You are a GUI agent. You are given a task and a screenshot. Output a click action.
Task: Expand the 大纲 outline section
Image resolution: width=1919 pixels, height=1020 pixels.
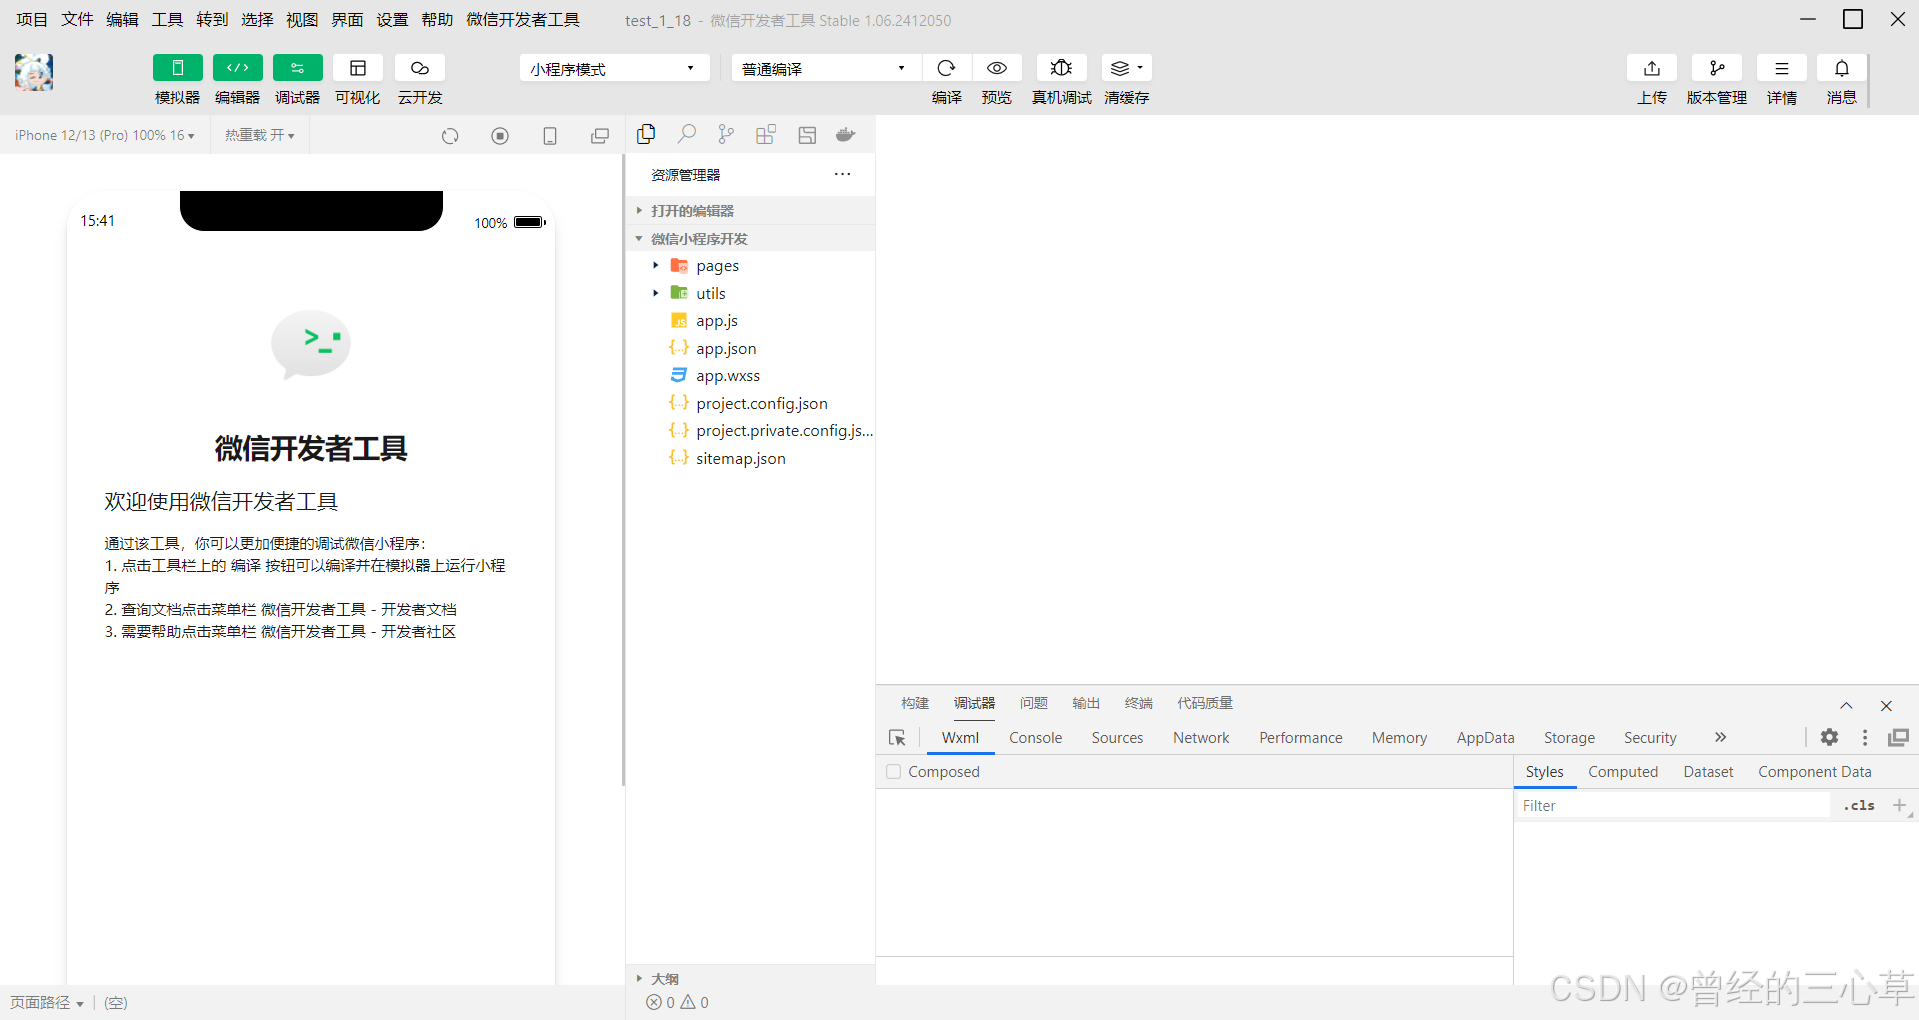tap(750, 979)
